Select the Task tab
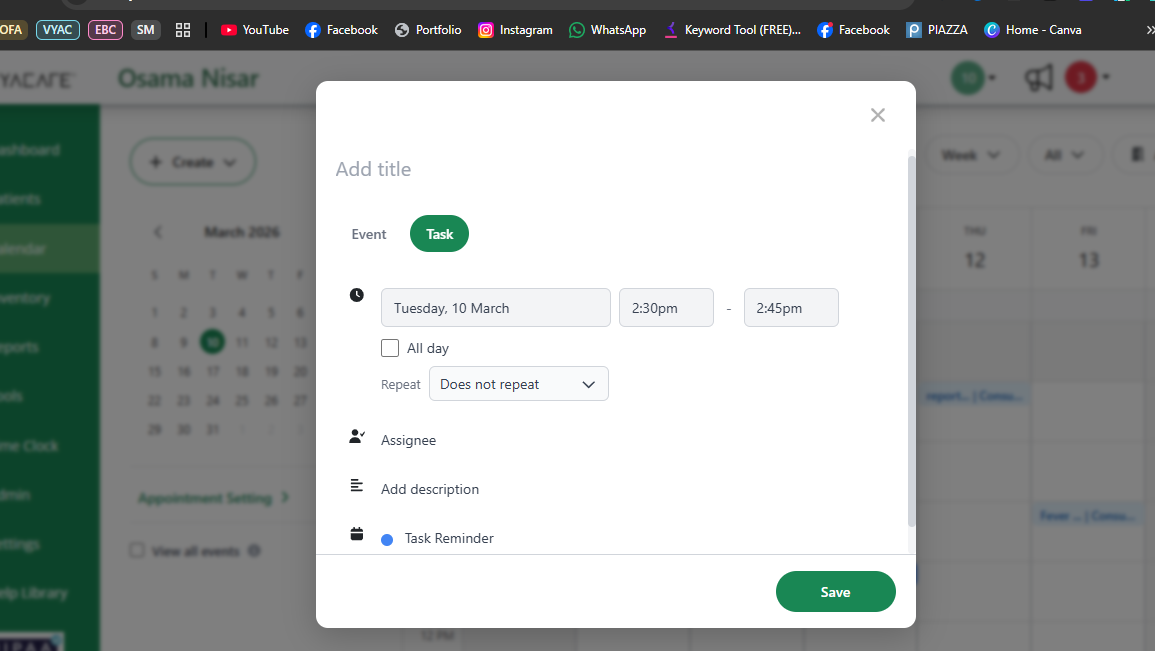The height and width of the screenshot is (651, 1155). pos(439,234)
